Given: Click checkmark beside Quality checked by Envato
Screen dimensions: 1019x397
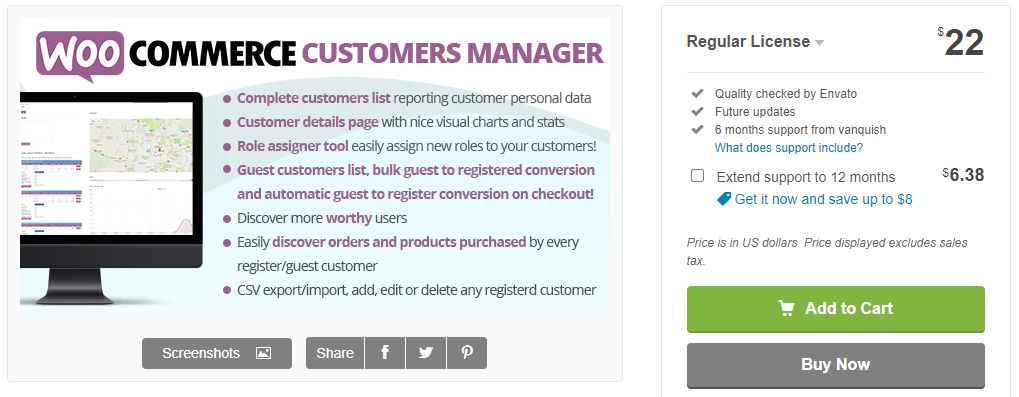Looking at the screenshot, I should (698, 94).
